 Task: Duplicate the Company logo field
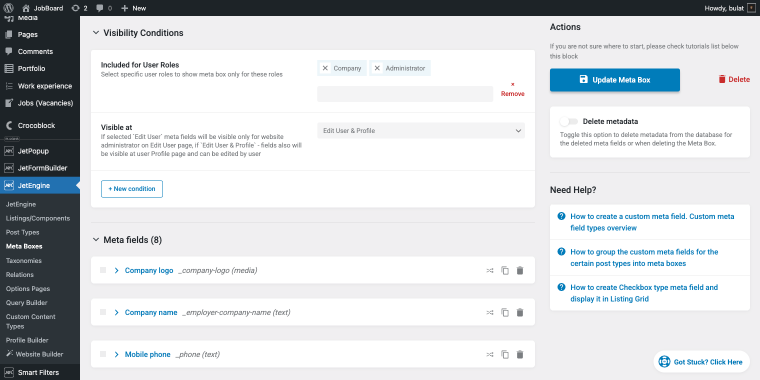tap(505, 270)
